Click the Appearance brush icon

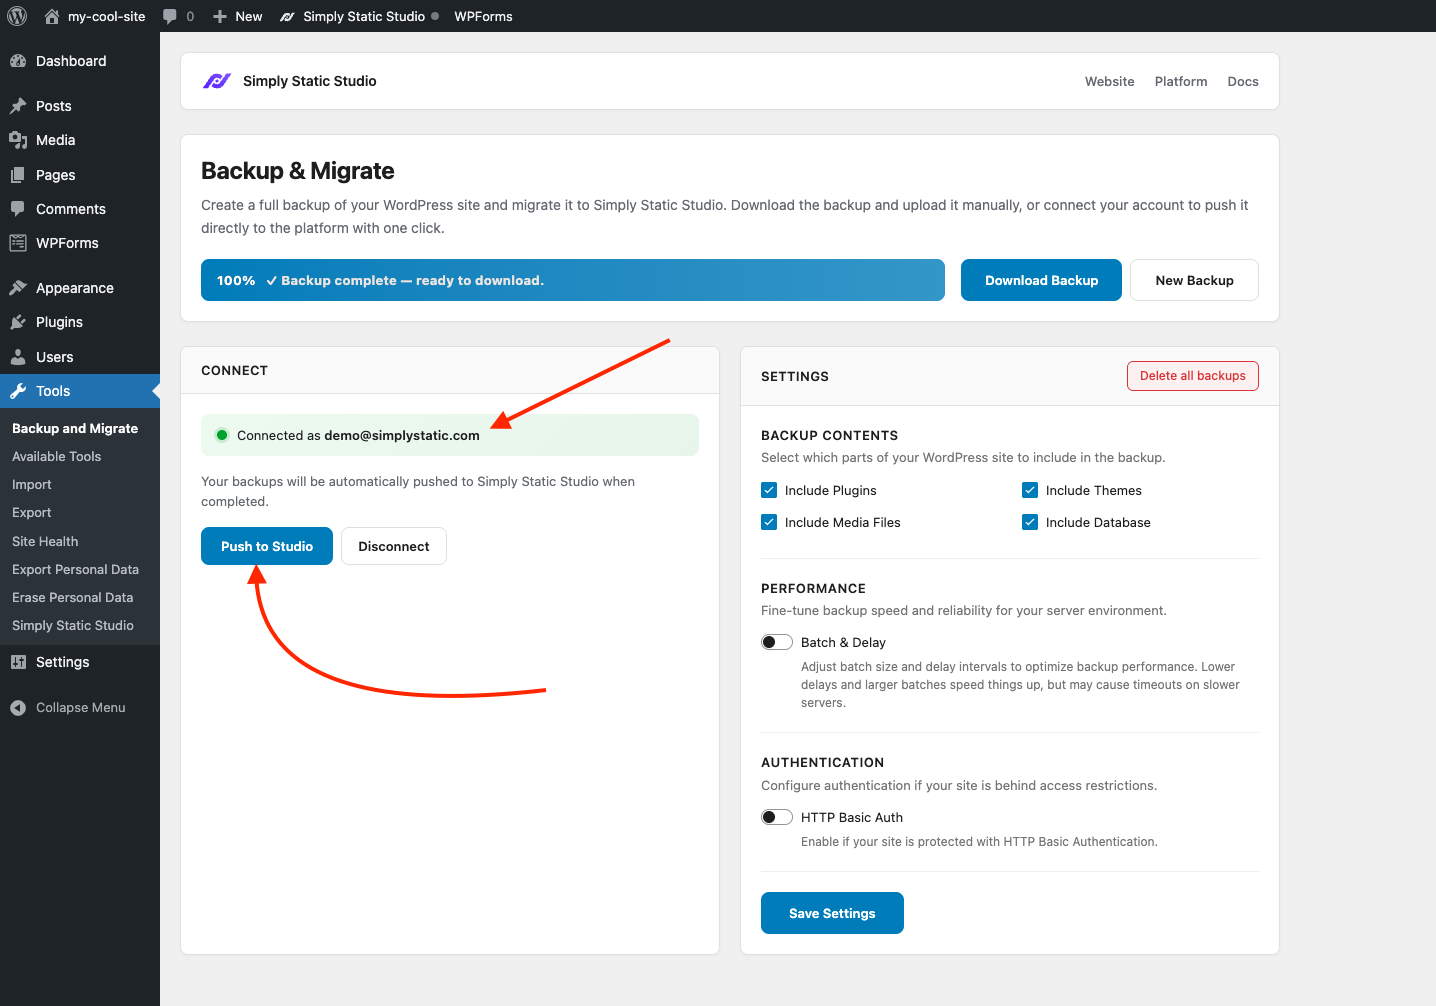18,288
